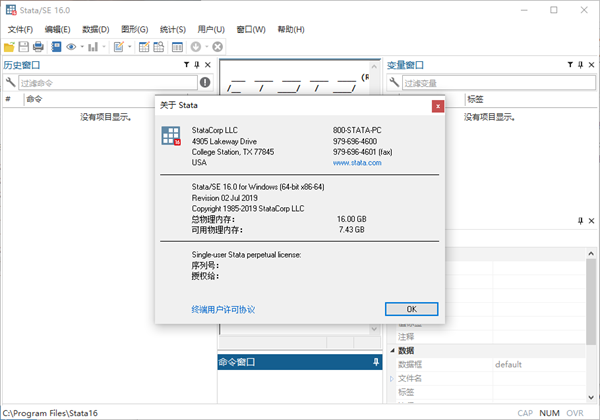Open the 用户(U) menu
Screen dimensions: 600x420
coord(211,29)
